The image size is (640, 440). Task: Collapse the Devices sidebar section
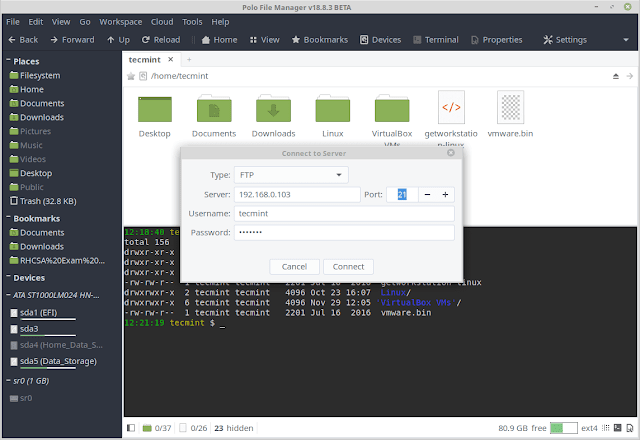coord(8,277)
